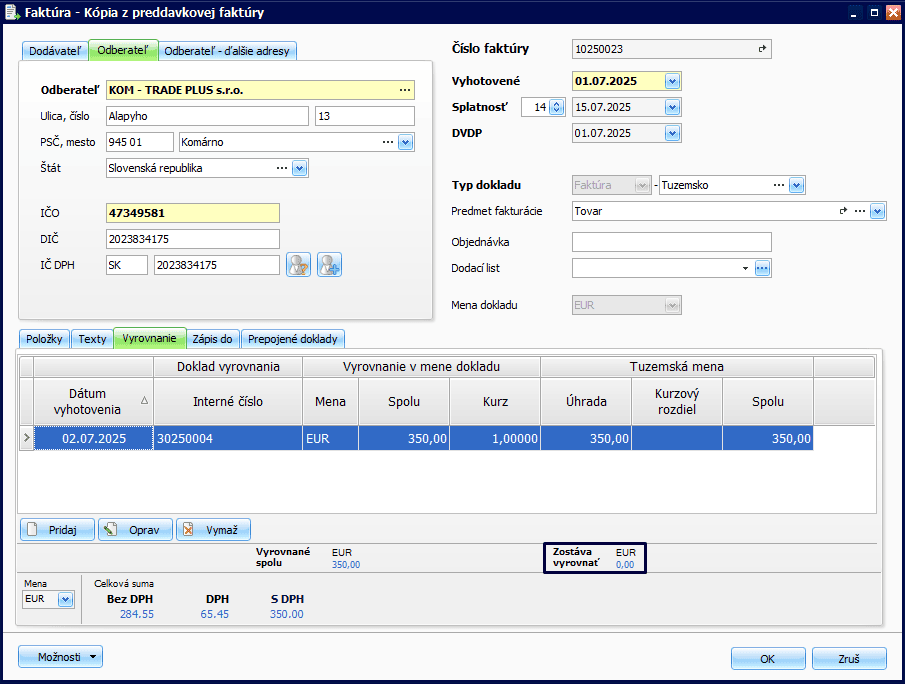905x684 pixels.
Task: Click the ellipsis in the Komárno city field
Action: 387,142
